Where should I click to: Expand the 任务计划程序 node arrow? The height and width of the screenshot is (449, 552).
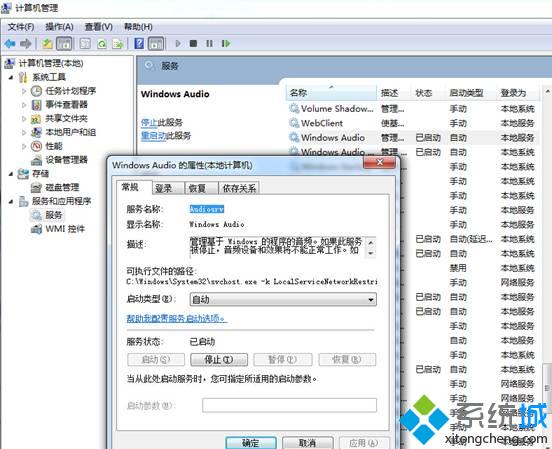[x=24, y=91]
